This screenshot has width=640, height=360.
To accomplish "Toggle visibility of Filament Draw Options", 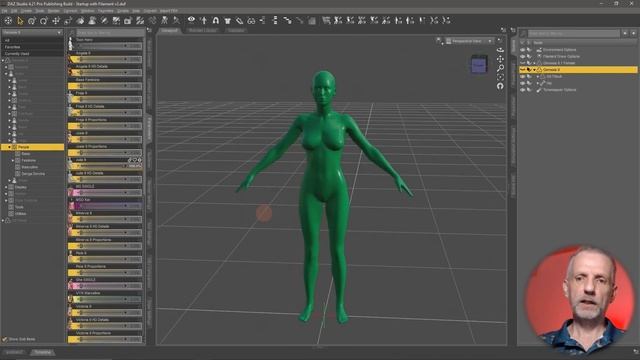I will pyautogui.click(x=522, y=56).
